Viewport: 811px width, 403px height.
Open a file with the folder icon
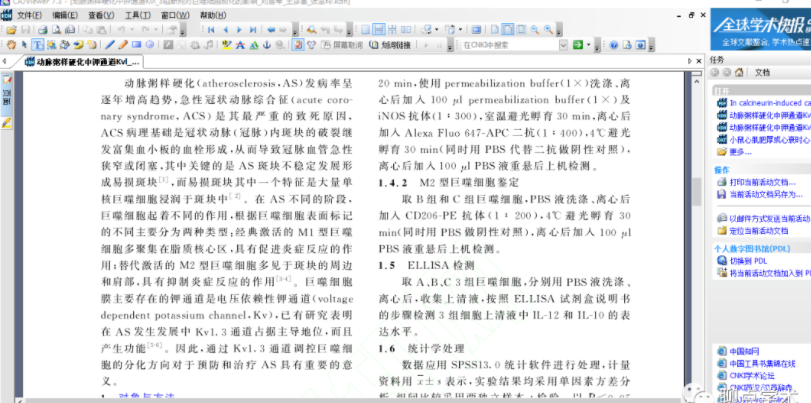[11, 30]
